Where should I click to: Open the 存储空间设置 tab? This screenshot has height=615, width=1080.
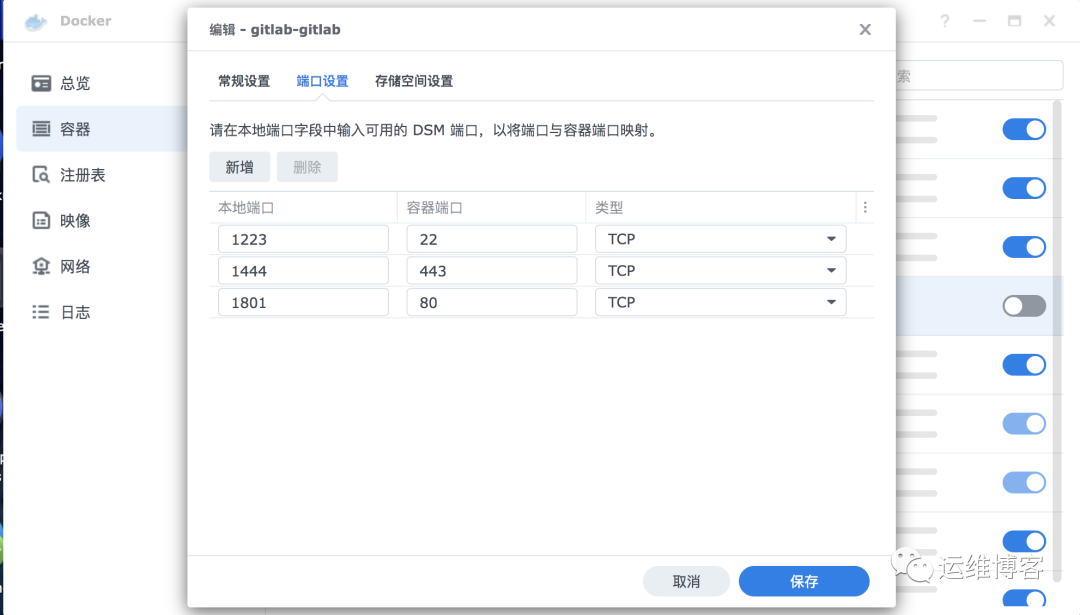(414, 81)
